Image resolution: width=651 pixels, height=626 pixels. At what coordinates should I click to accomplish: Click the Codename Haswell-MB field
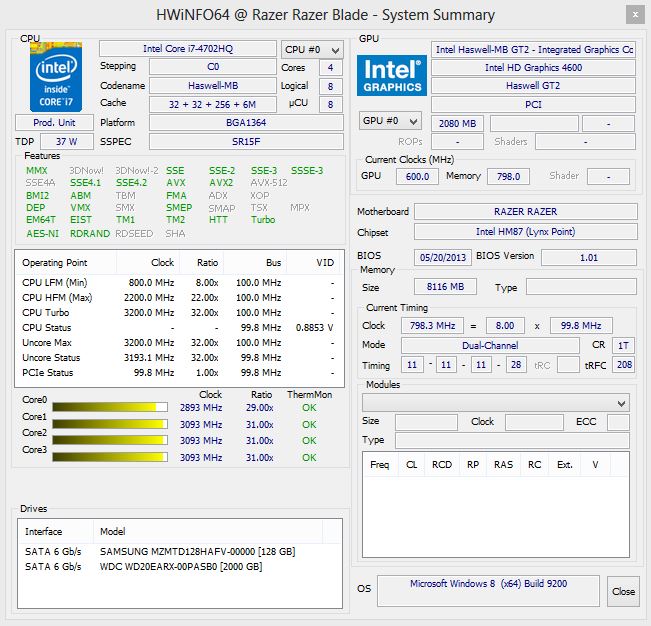pos(213,86)
